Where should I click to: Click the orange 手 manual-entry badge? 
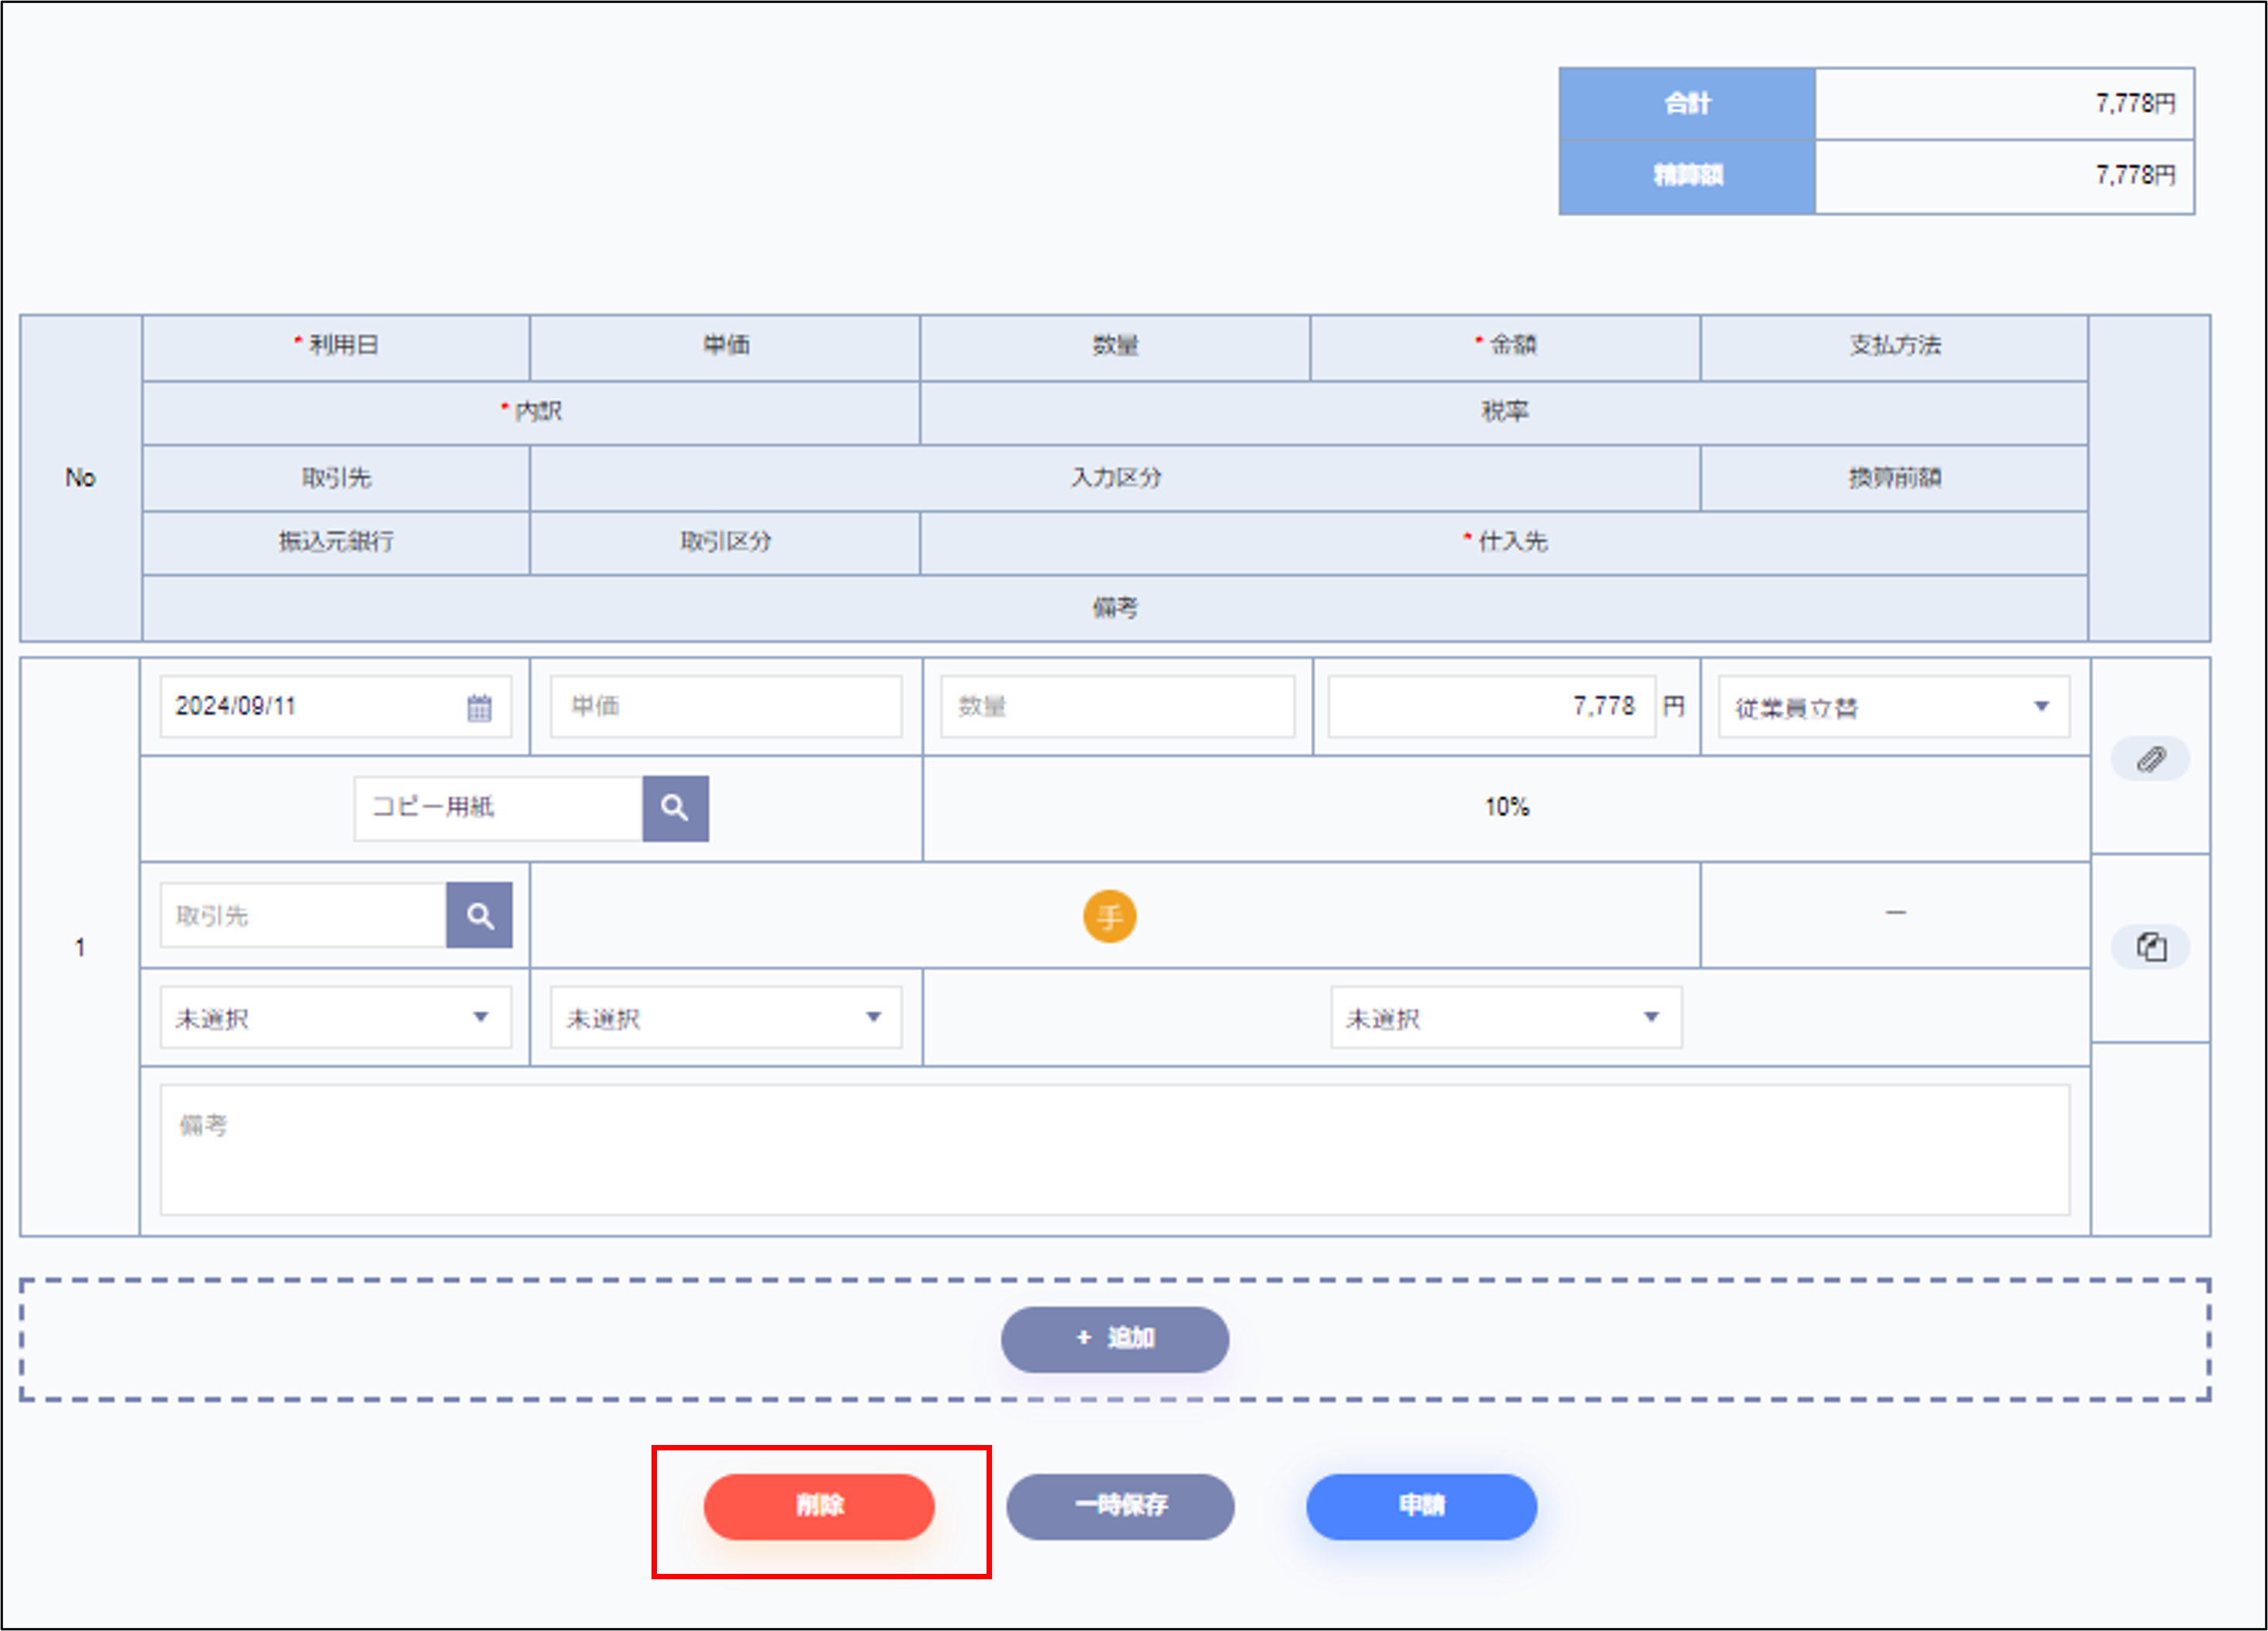click(1109, 916)
